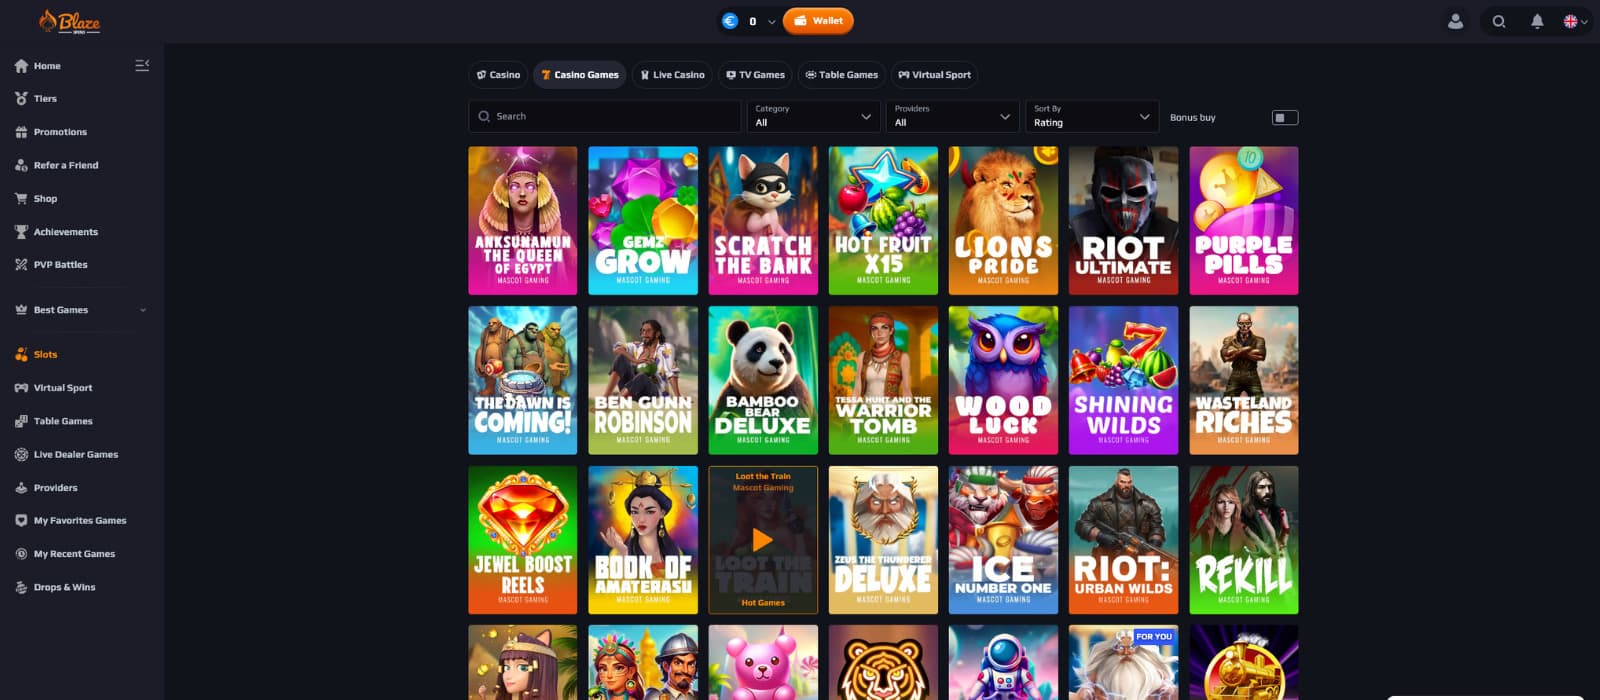1600x700 pixels.
Task: Switch to the TV Games tab
Action: [x=755, y=75]
